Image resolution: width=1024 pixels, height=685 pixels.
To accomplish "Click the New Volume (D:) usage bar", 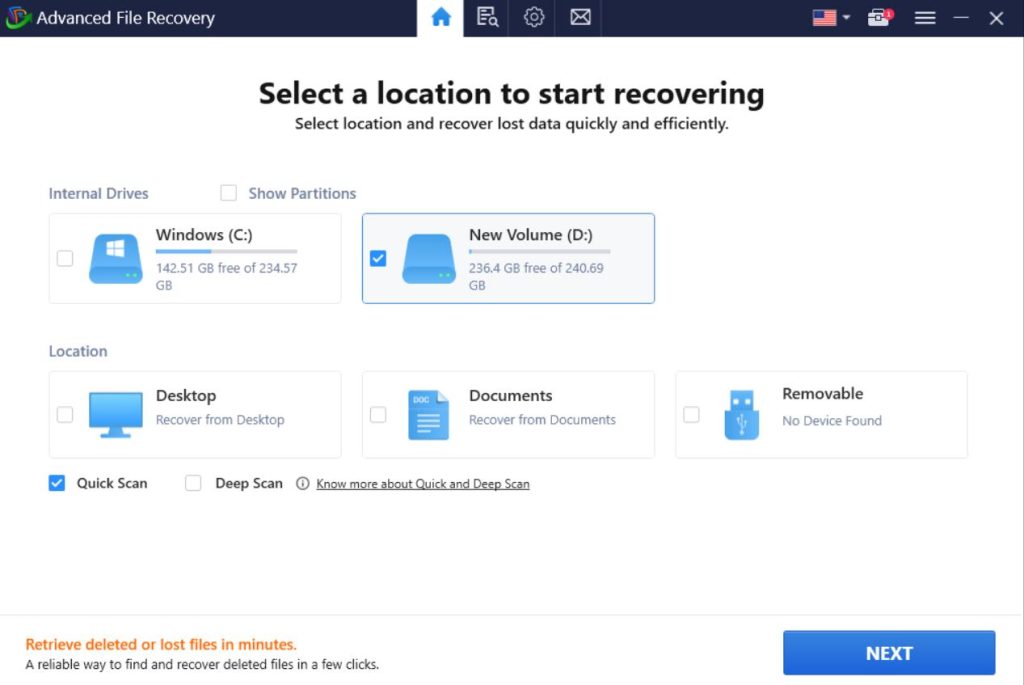I will pos(539,251).
